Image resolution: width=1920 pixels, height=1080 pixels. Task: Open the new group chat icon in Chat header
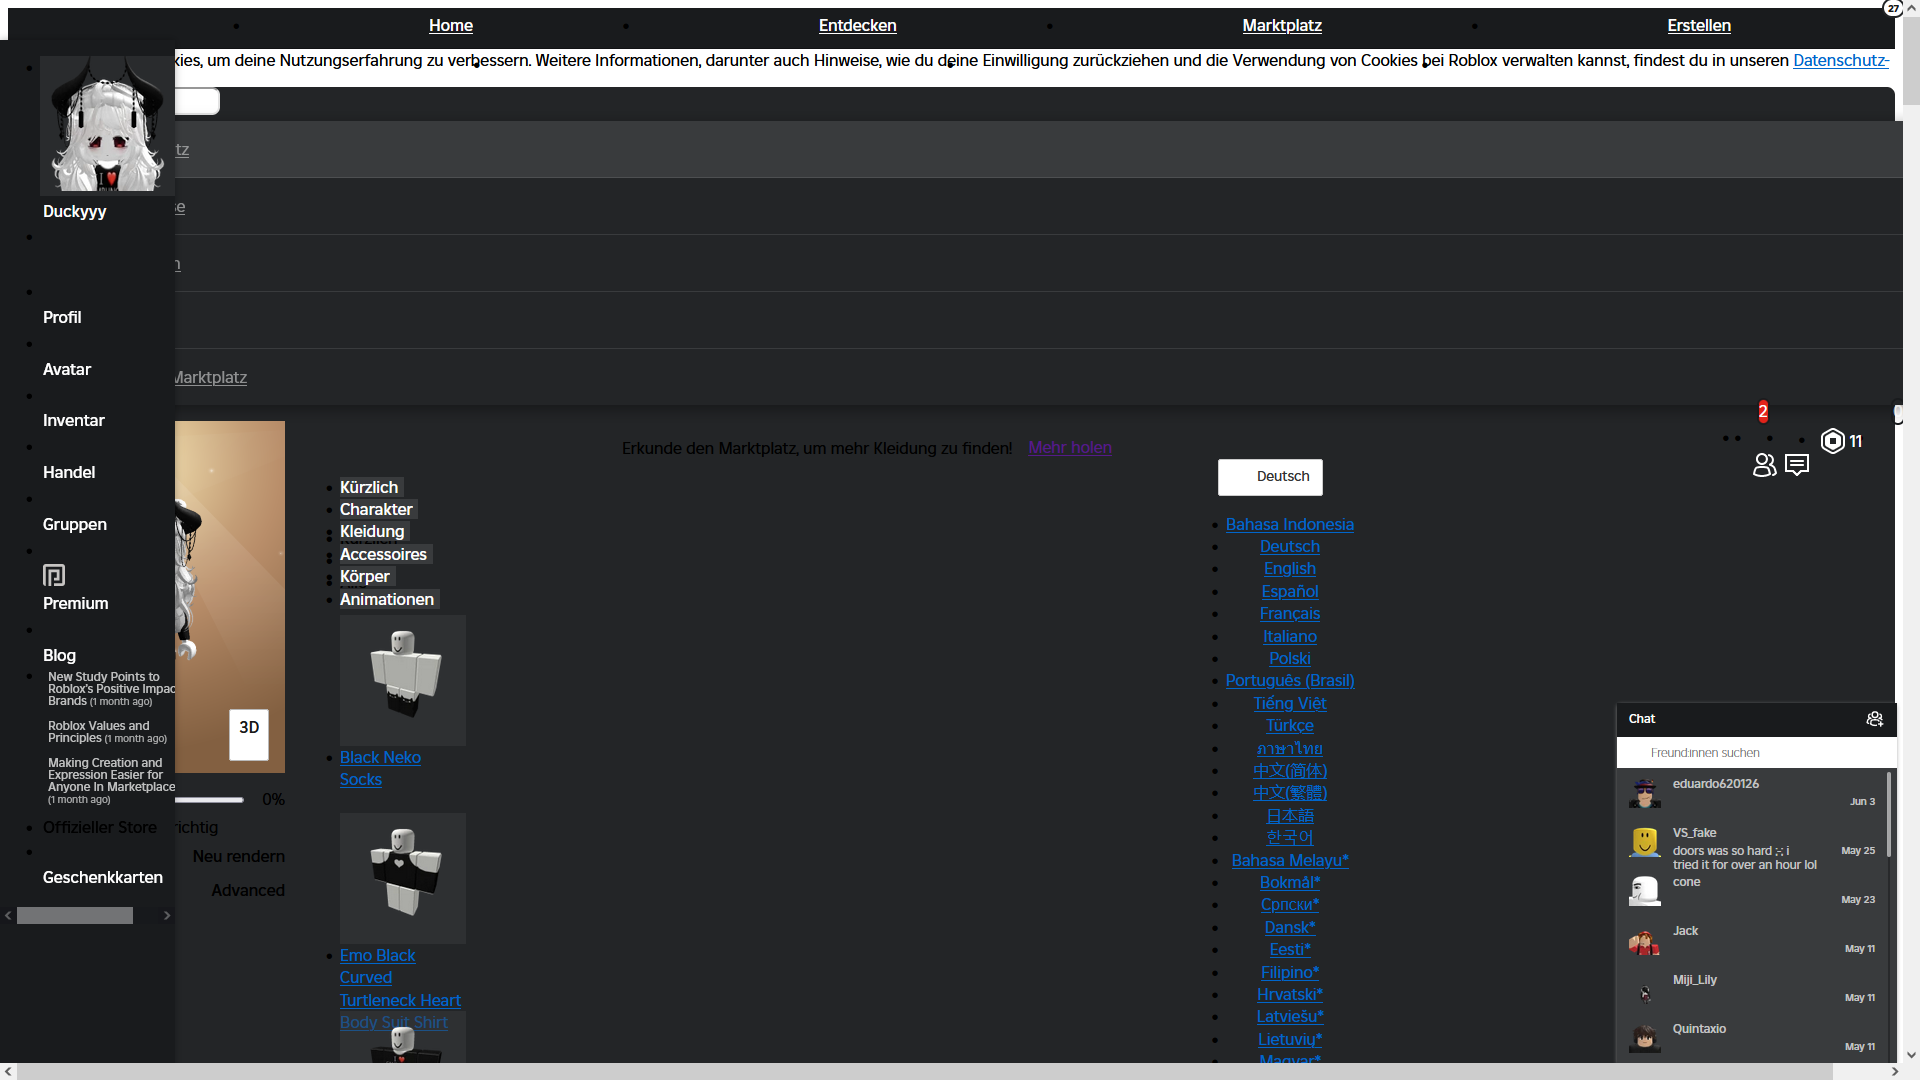1874,718
